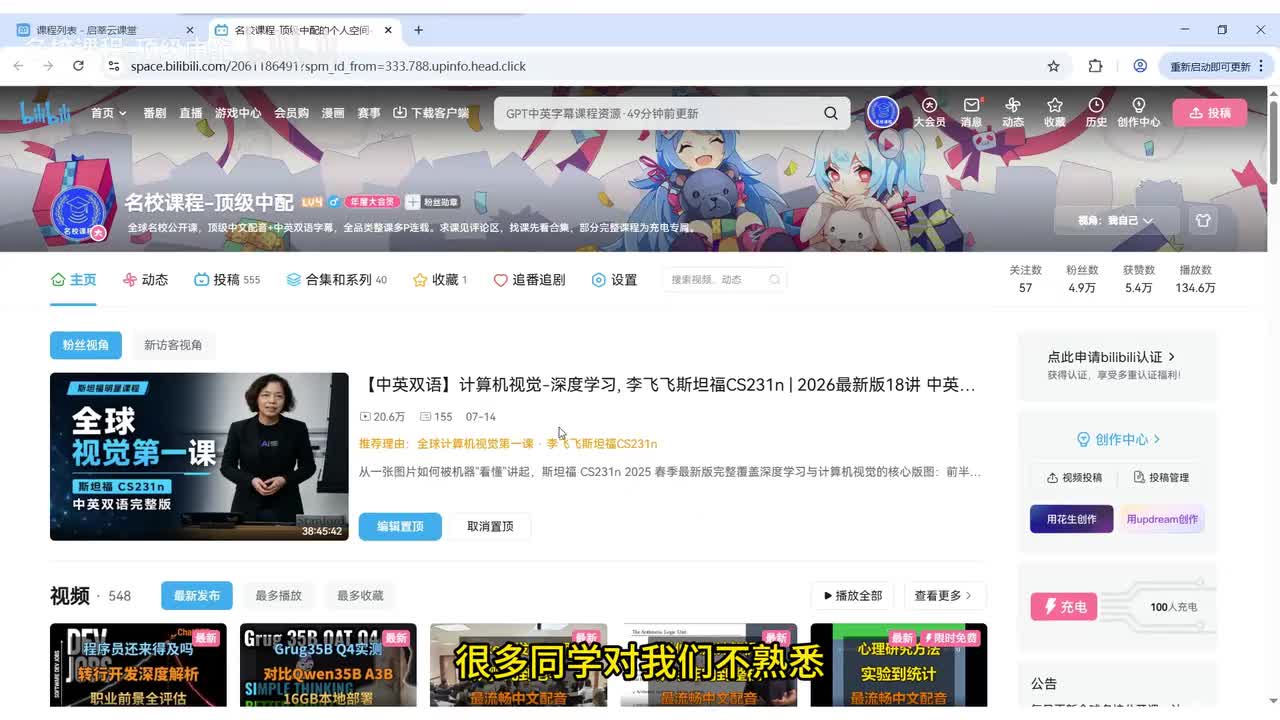
Task: Sort videos by 最多收藏
Action: tap(360, 596)
